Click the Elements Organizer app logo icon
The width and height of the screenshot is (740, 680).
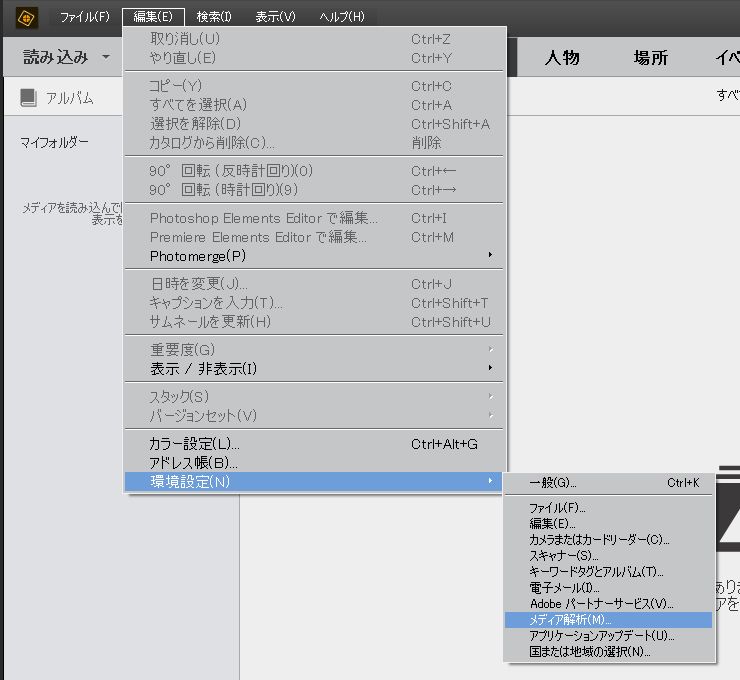tap(27, 18)
